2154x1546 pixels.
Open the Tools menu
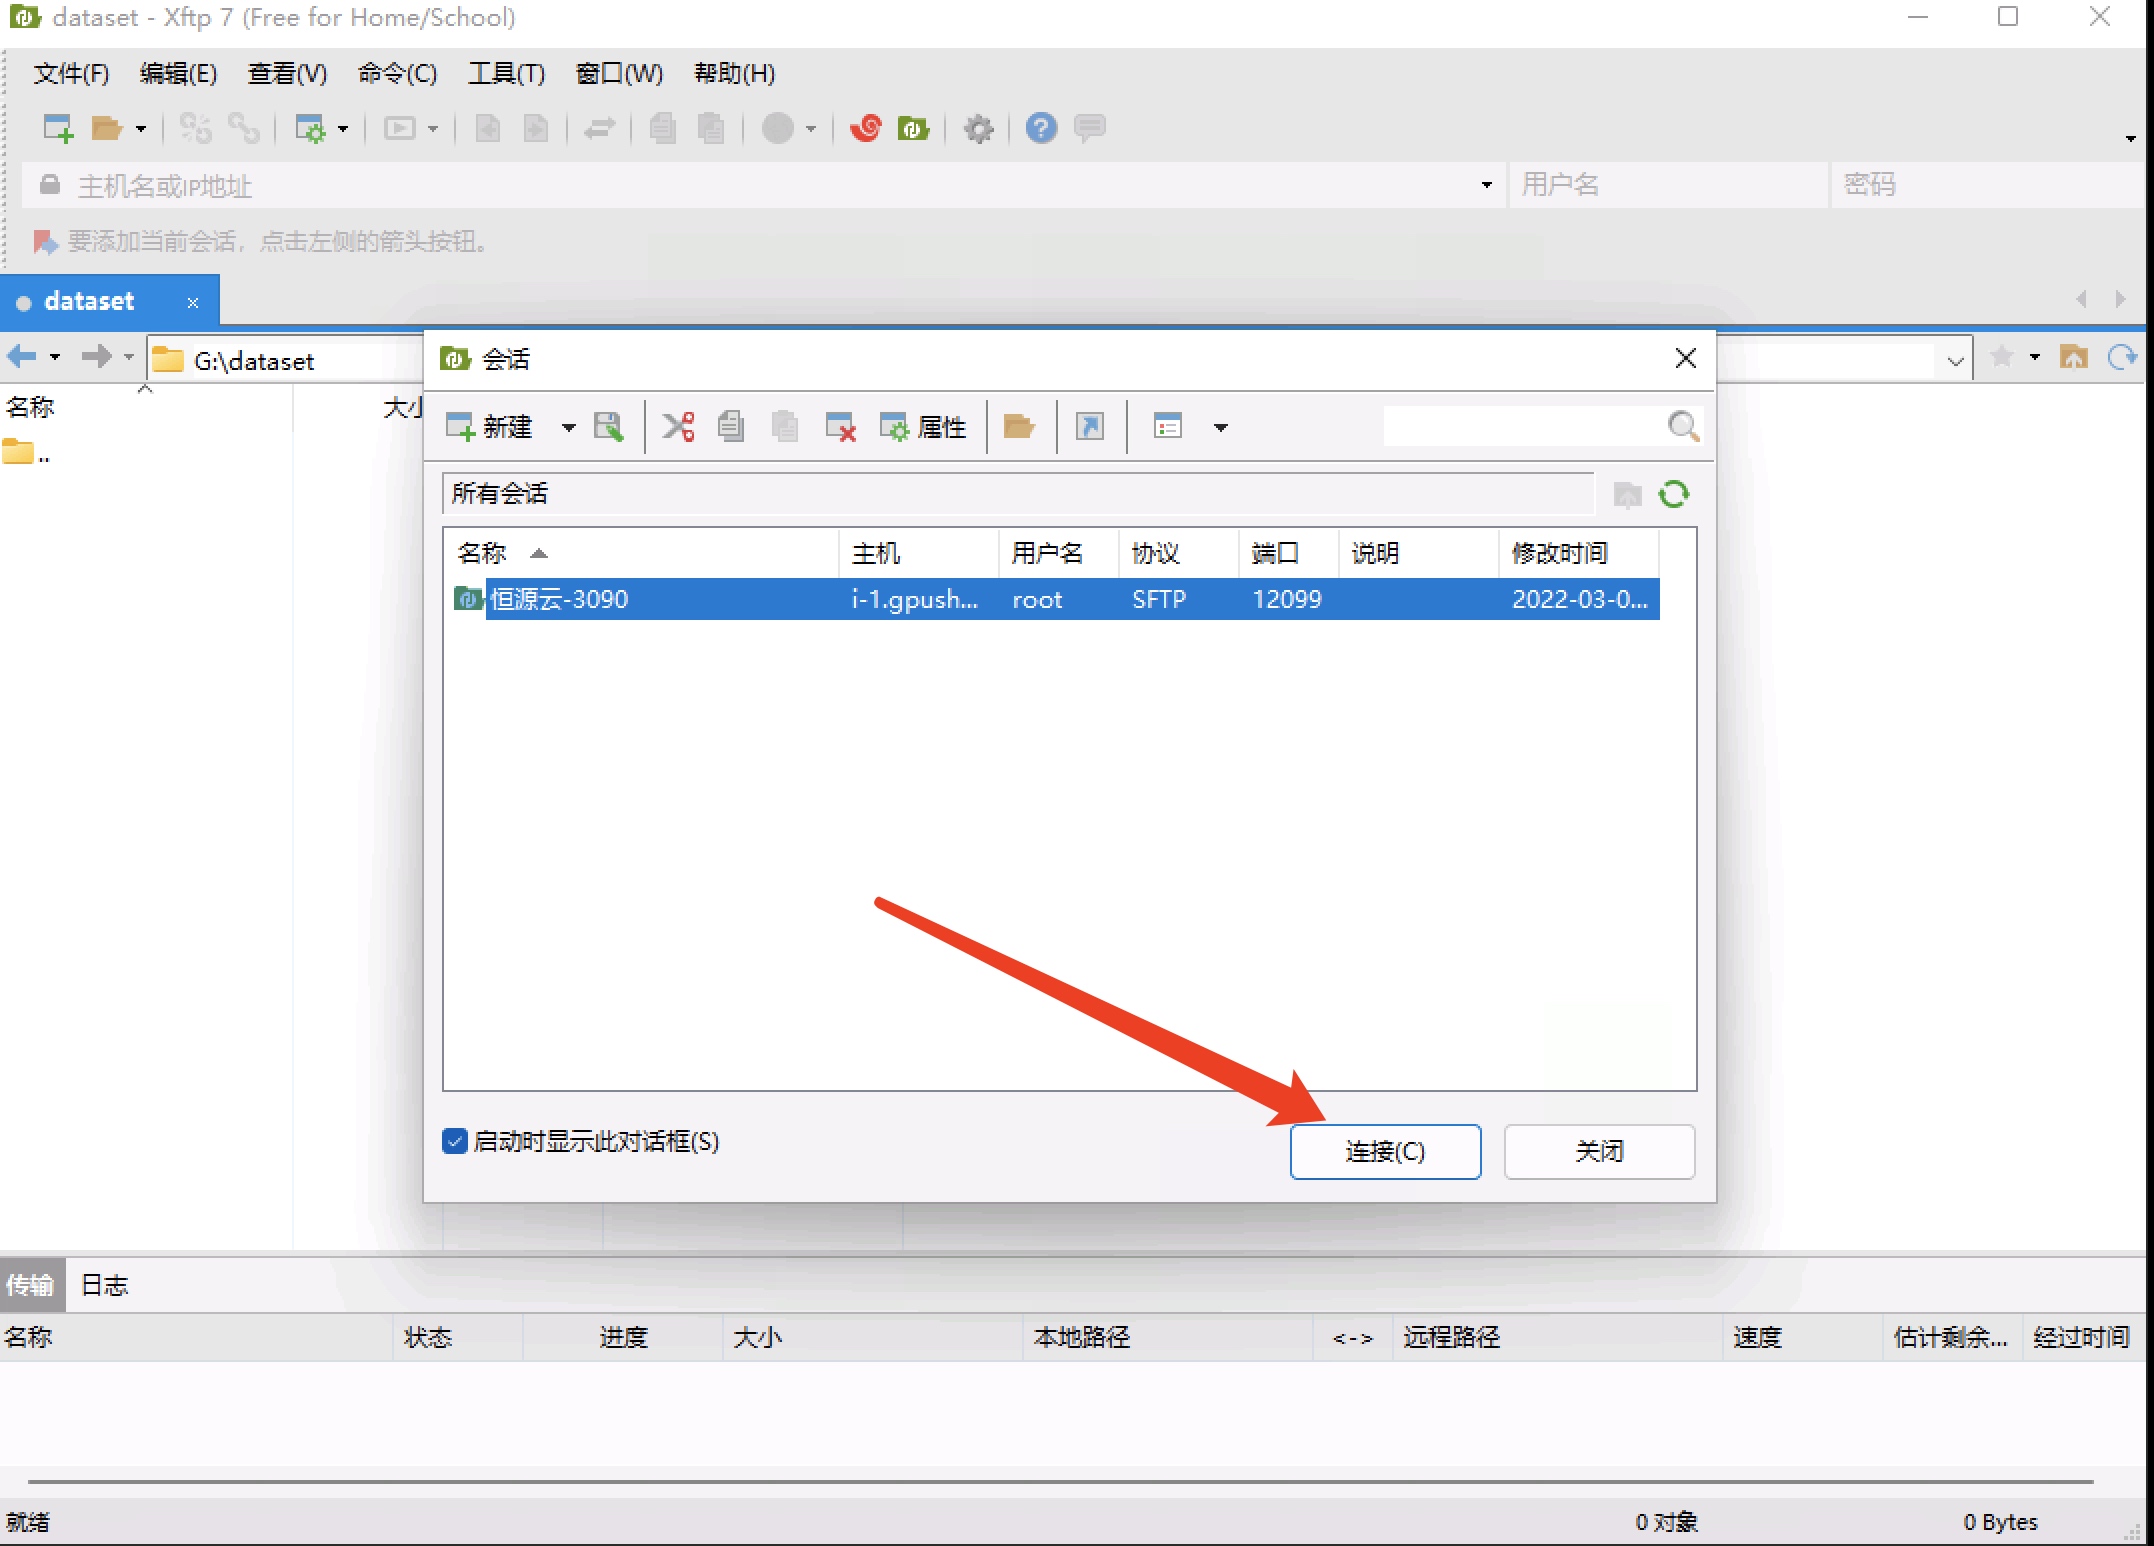click(x=506, y=73)
